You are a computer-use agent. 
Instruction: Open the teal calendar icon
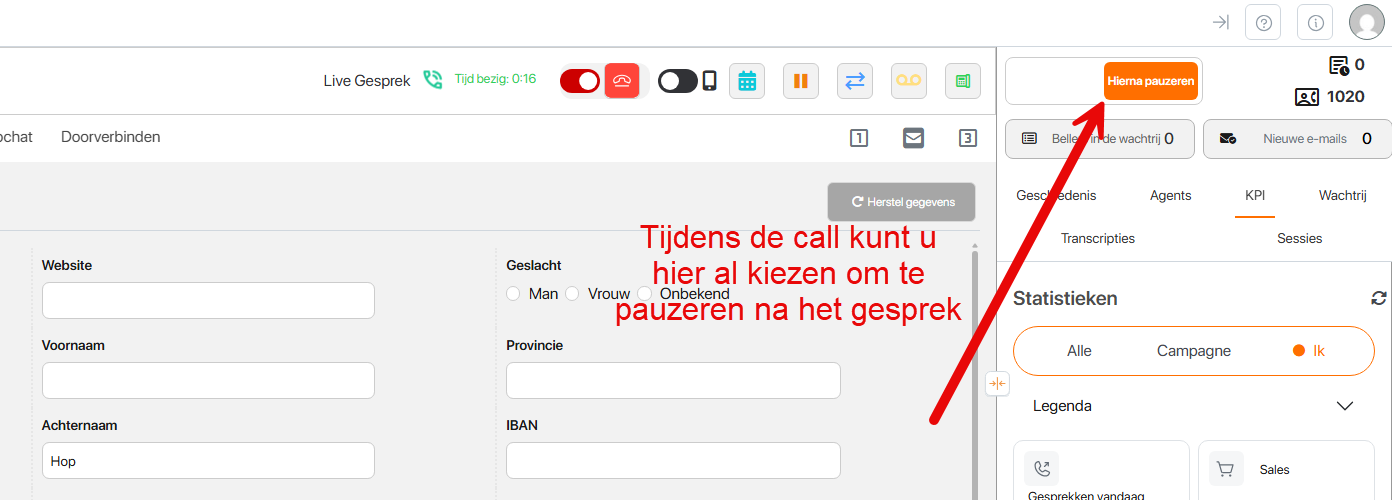tap(747, 81)
